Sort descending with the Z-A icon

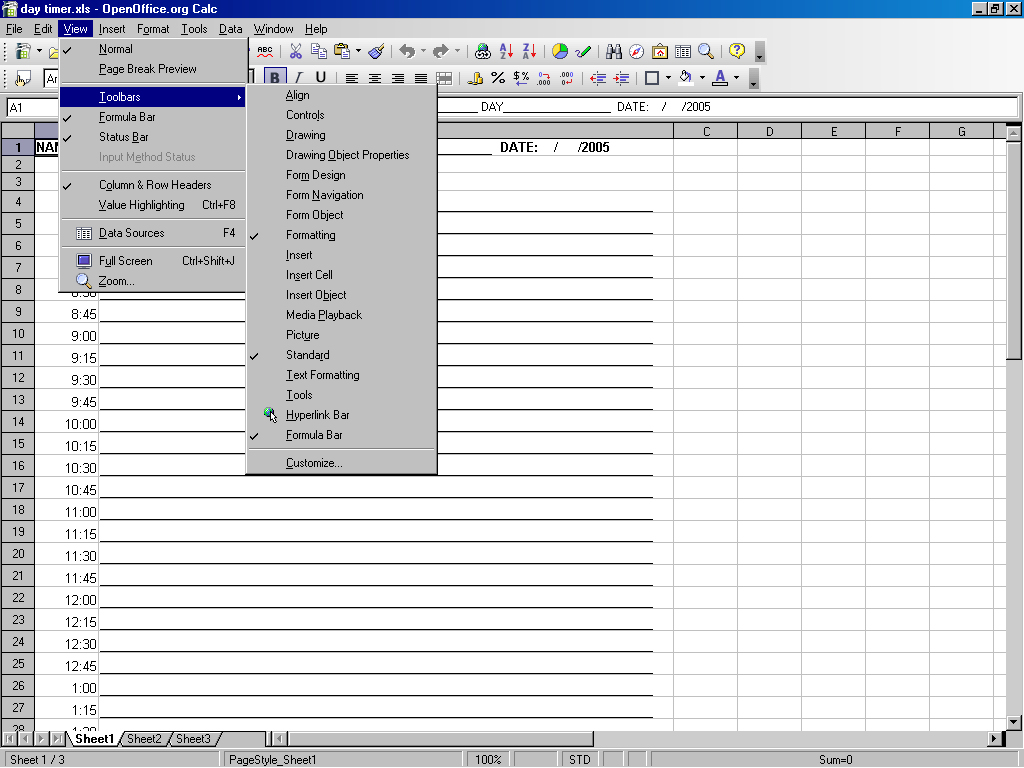tap(530, 52)
